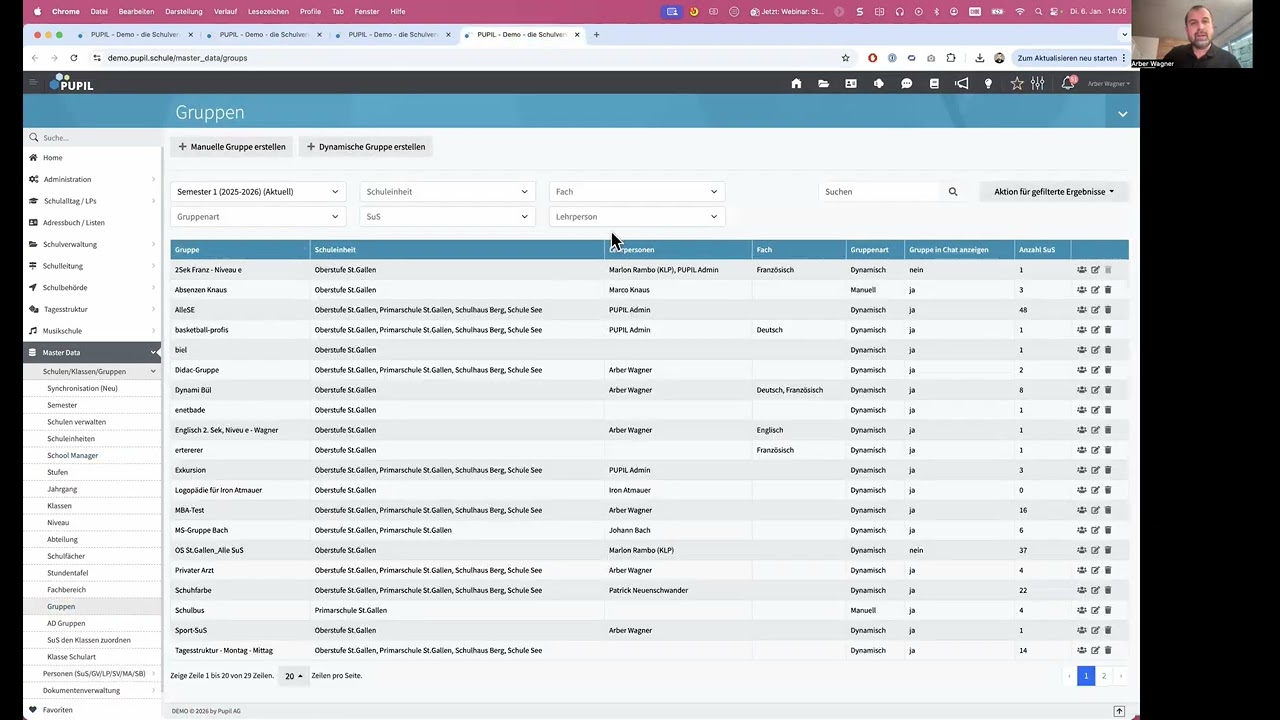
Task: Open the sliders settings icon in top bar
Action: (1038, 84)
